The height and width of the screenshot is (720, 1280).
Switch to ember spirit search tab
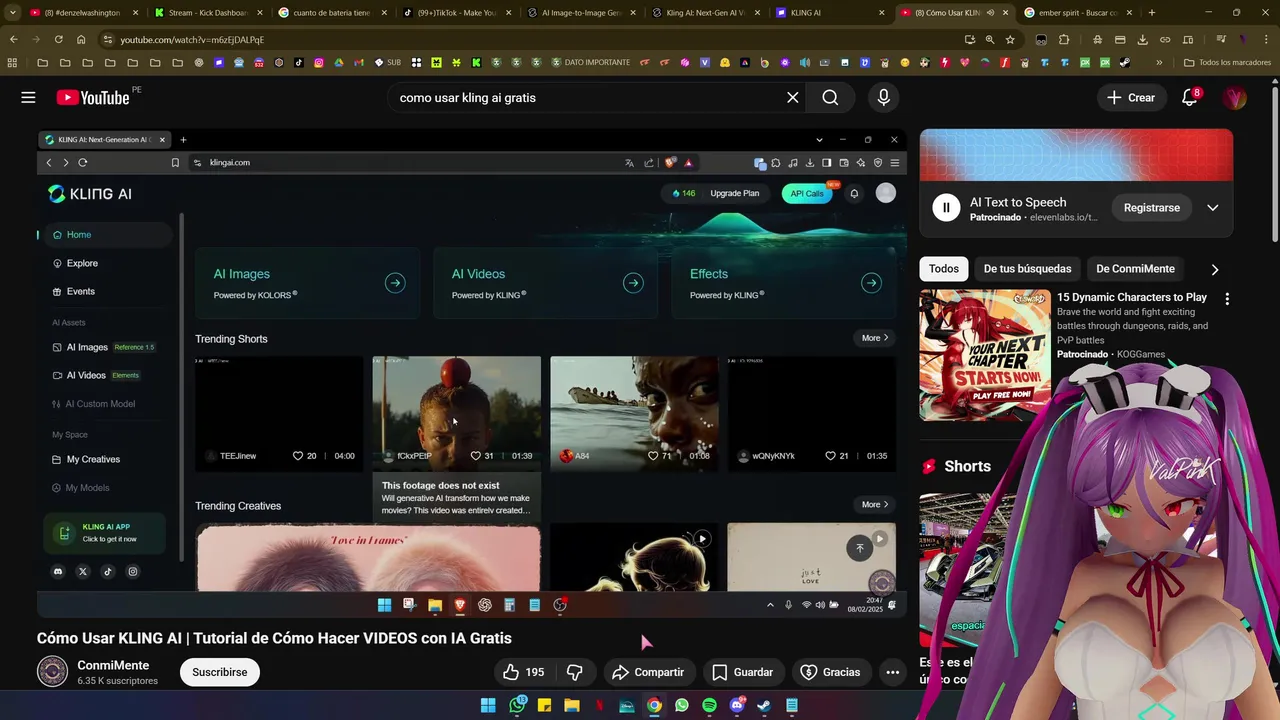coord(1077,13)
